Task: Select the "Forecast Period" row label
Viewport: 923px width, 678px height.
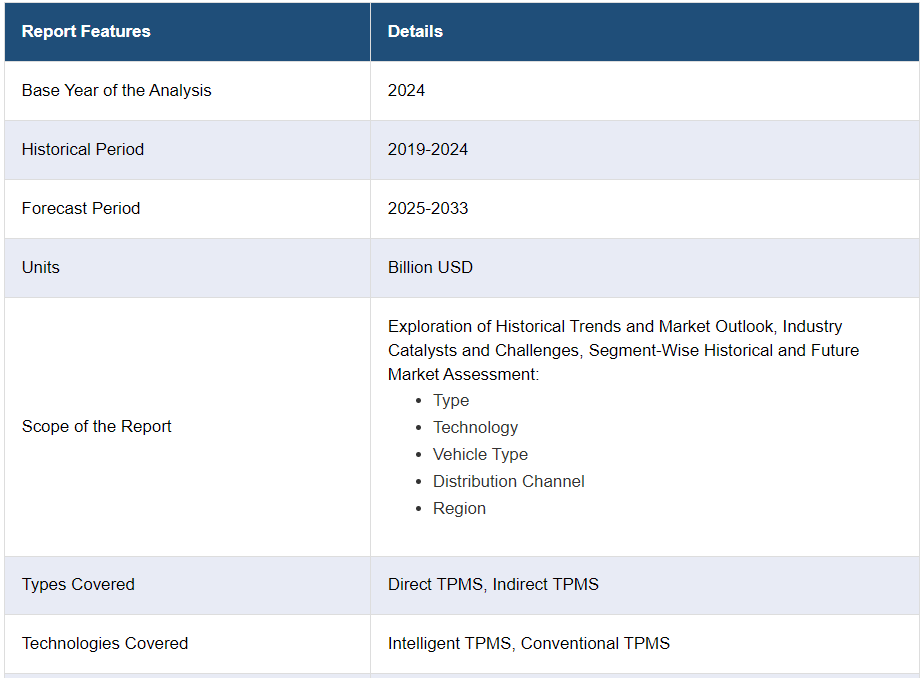Action: (x=81, y=208)
